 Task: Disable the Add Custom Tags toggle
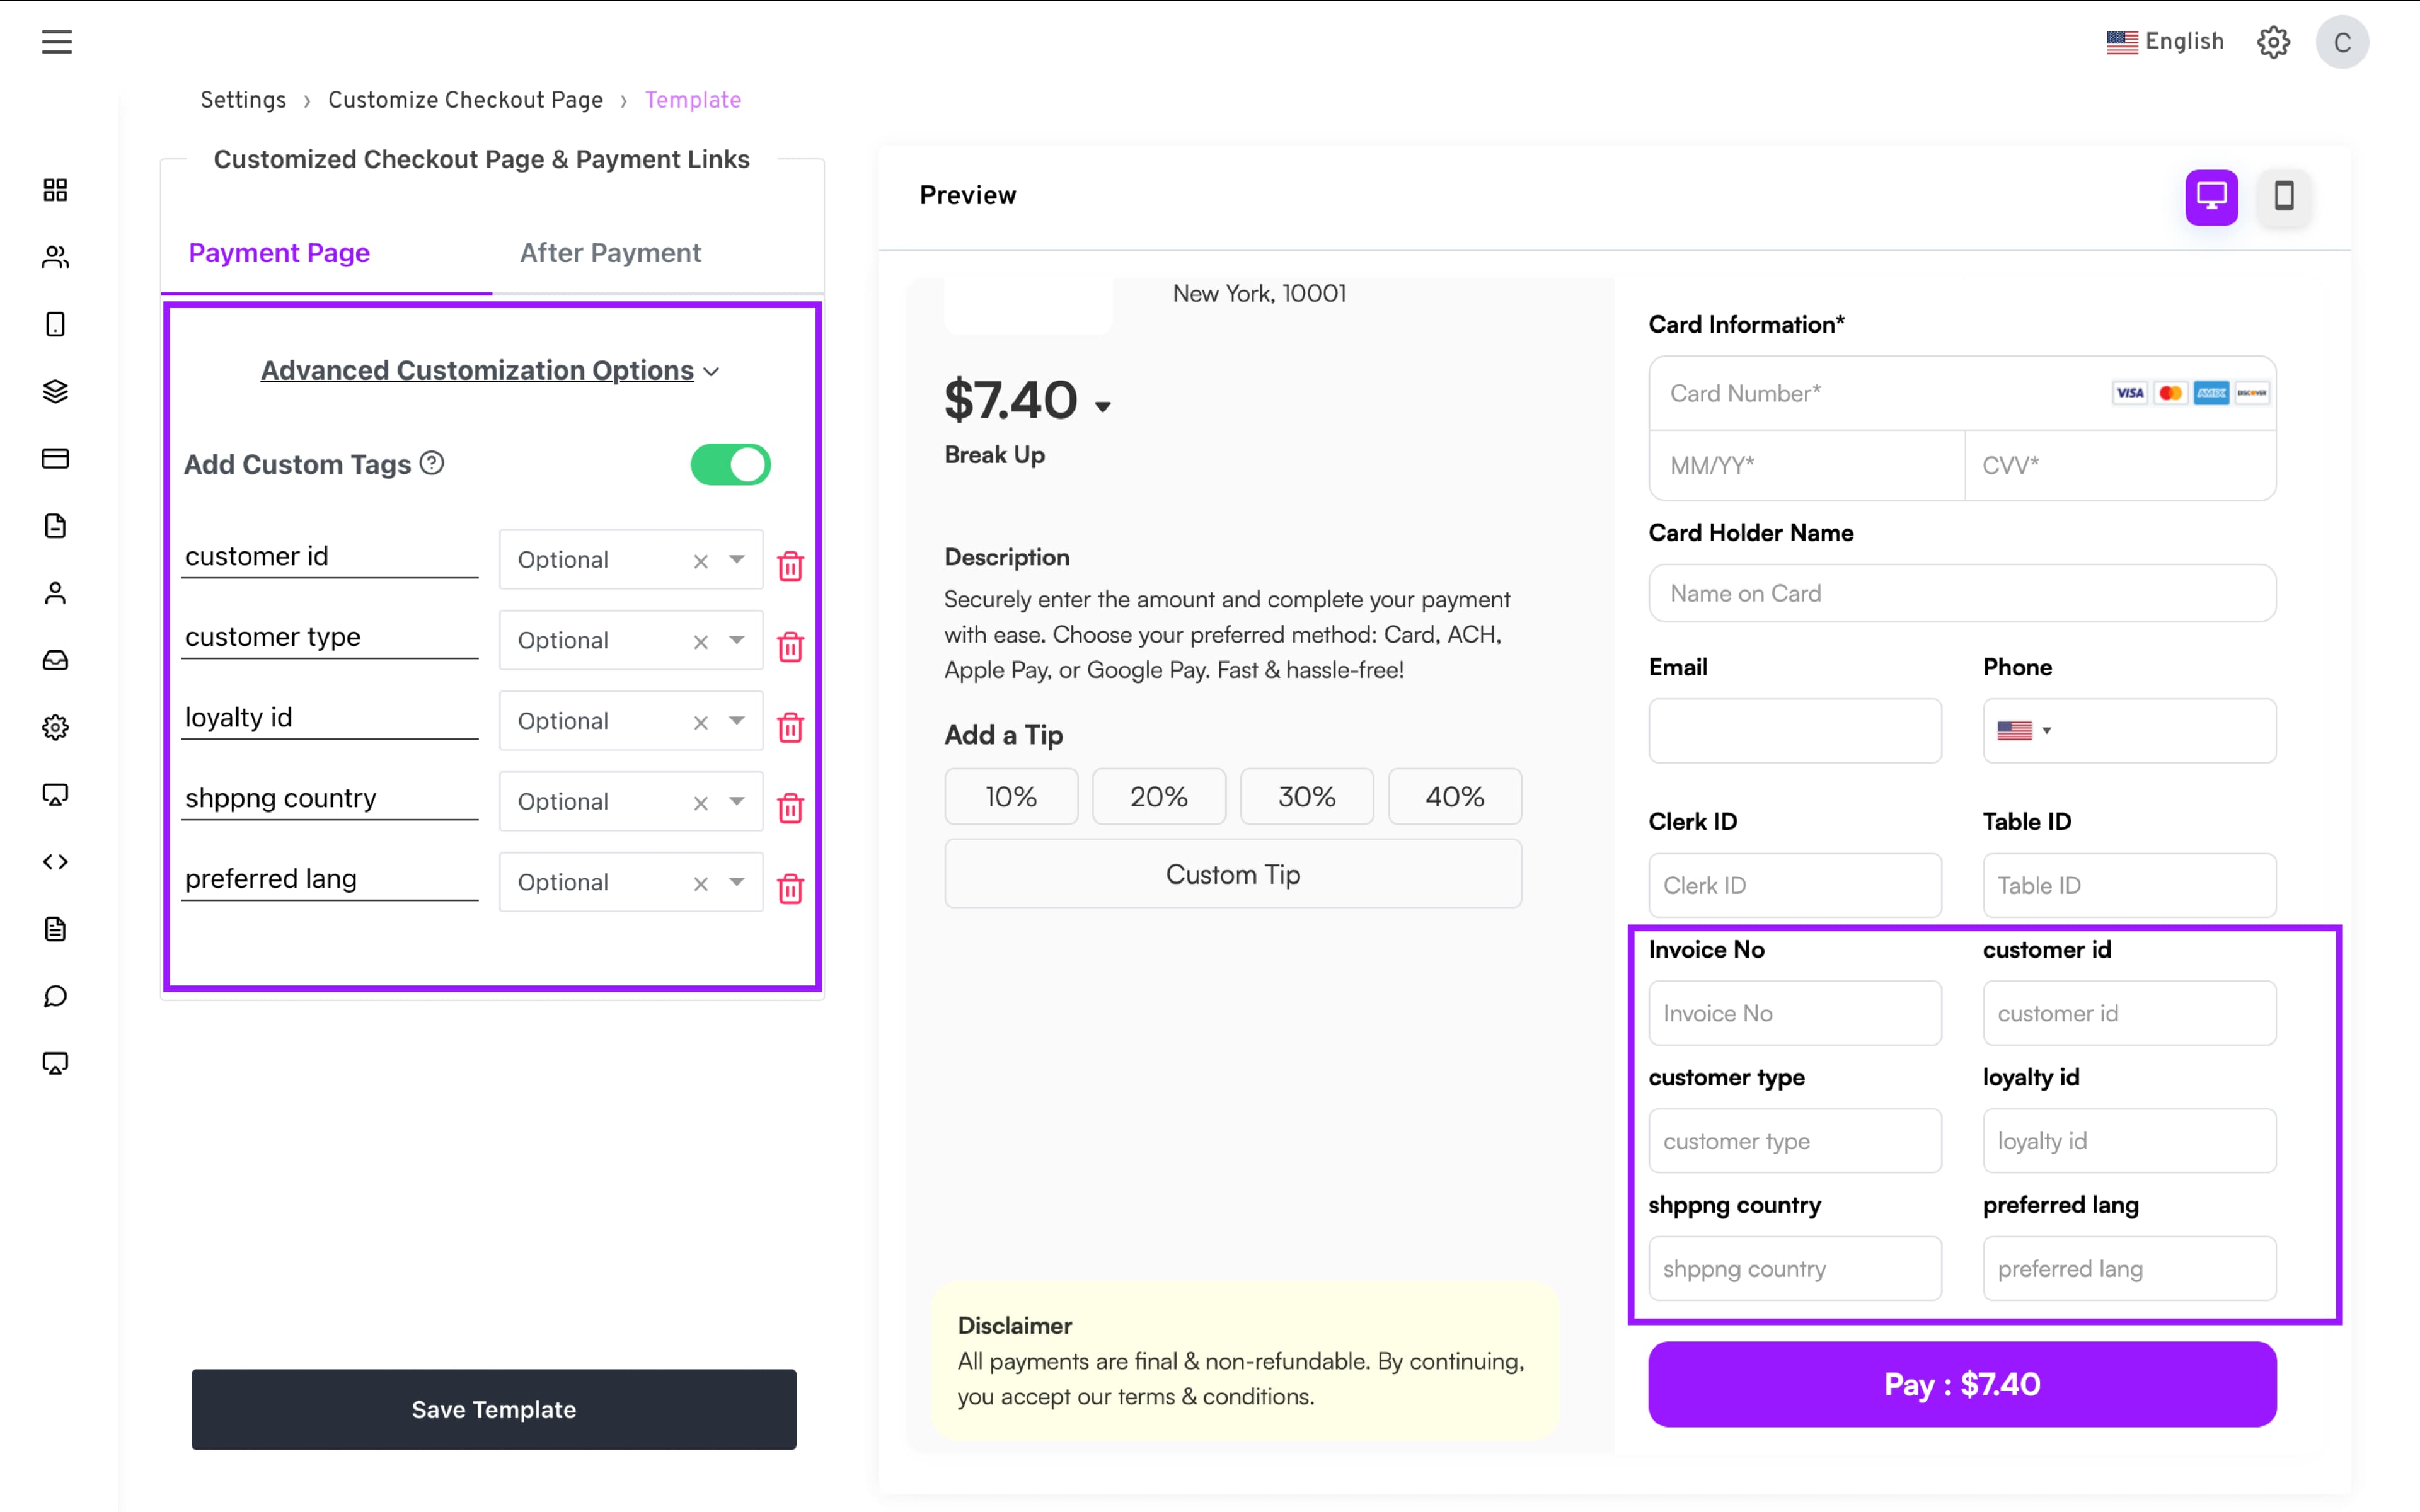coord(730,465)
